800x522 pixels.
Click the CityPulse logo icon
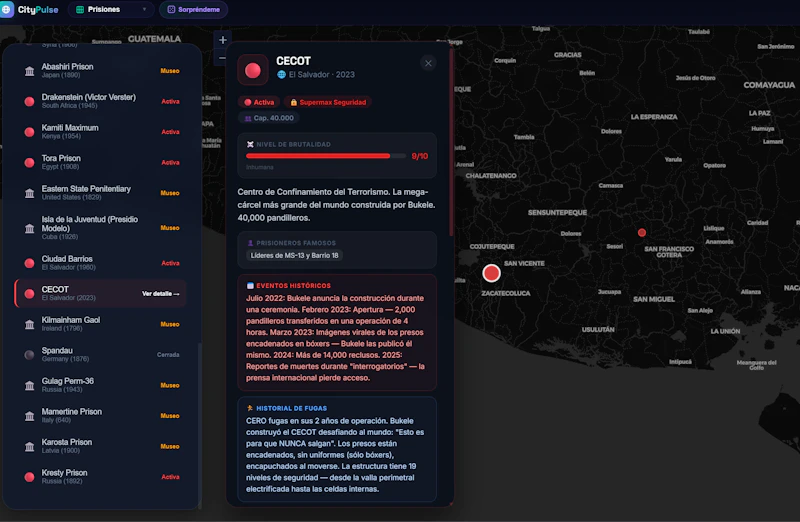[7, 9]
